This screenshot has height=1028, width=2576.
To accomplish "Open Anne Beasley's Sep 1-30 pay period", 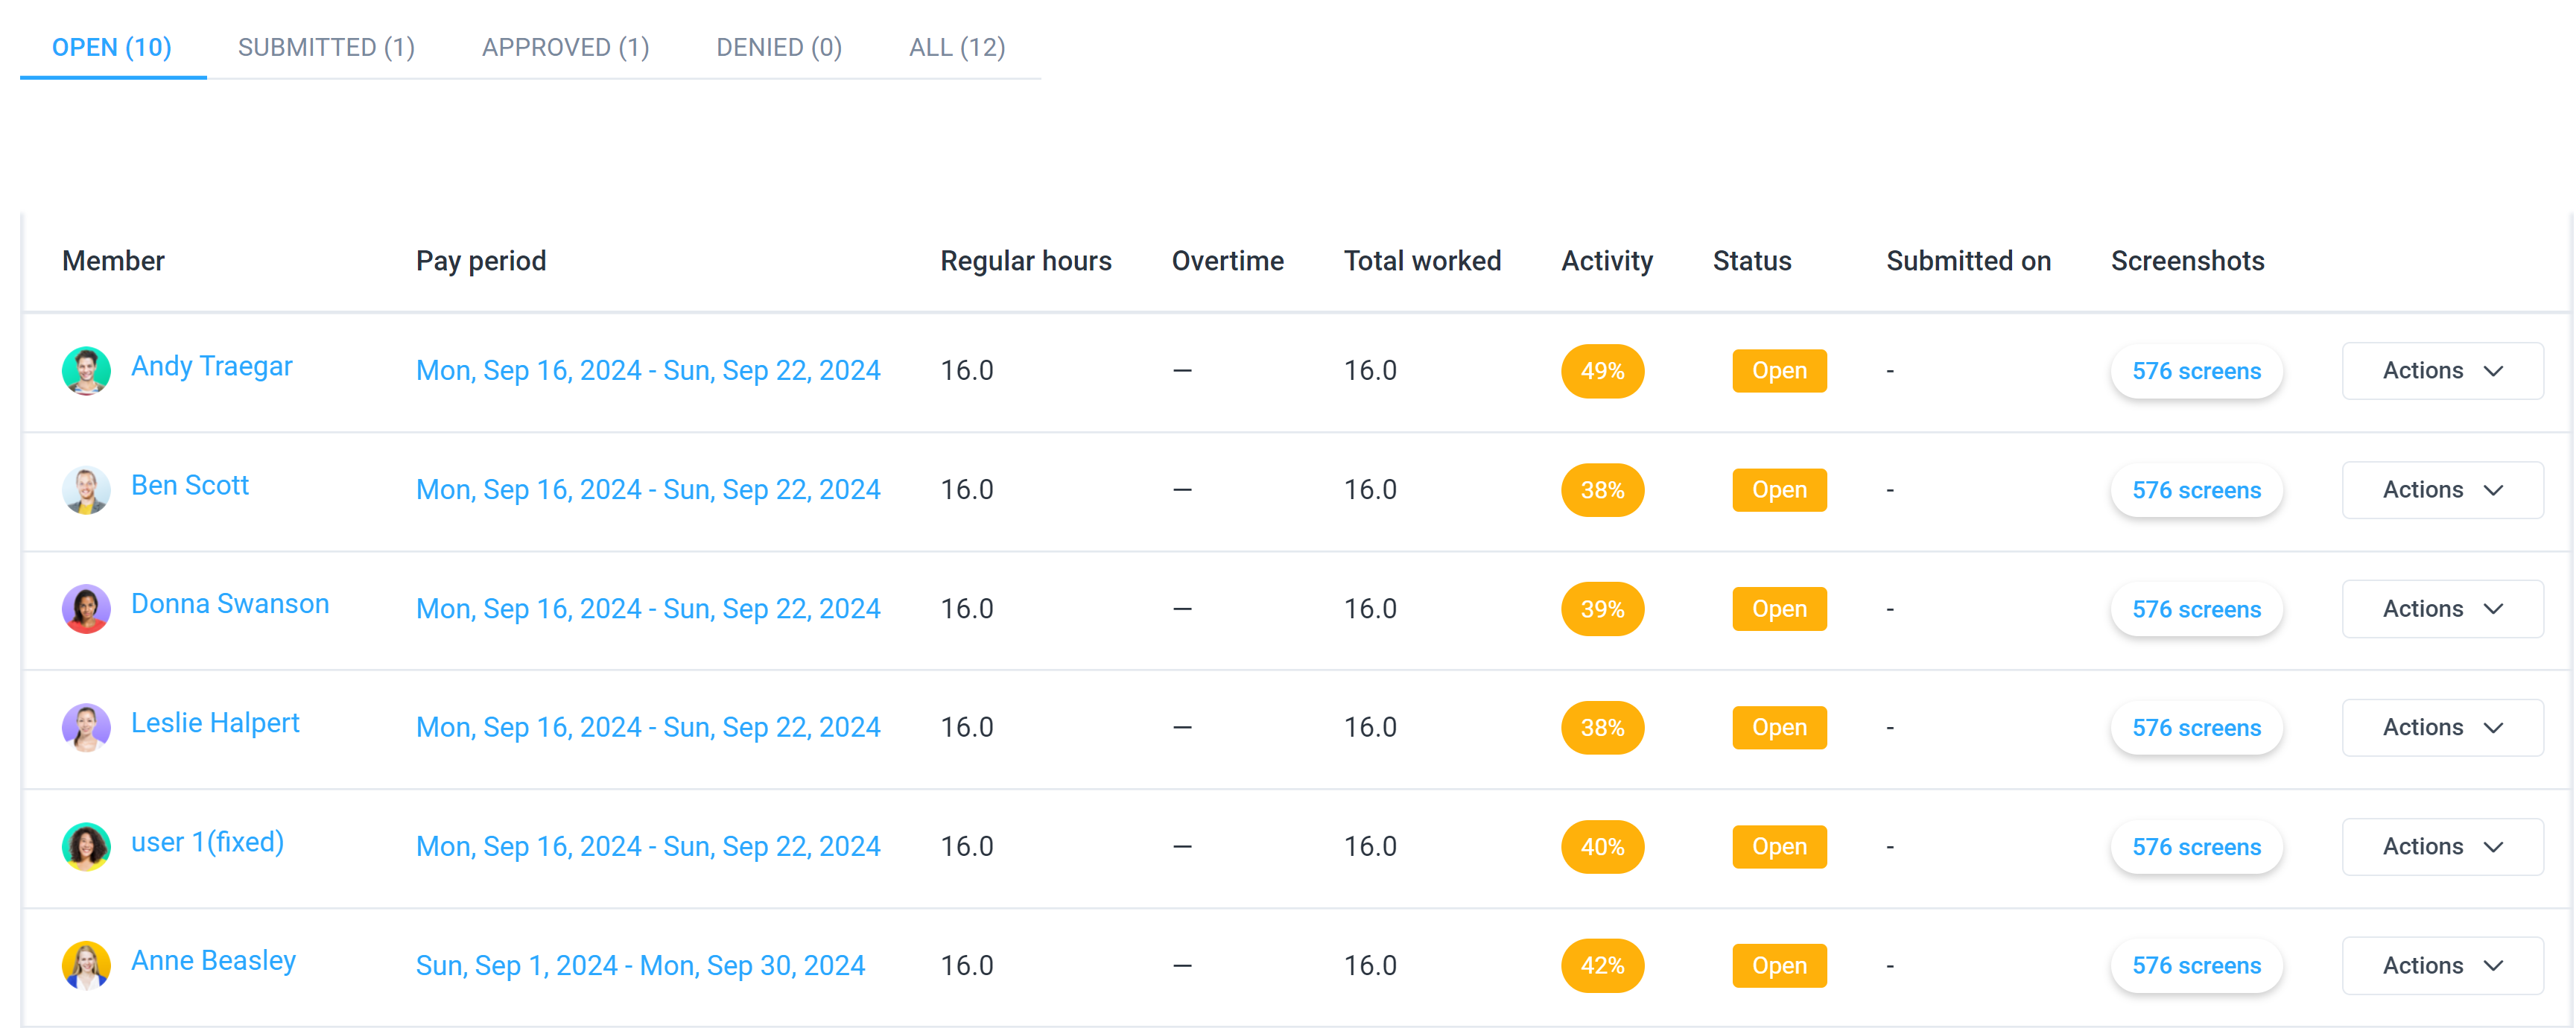I will click(640, 966).
